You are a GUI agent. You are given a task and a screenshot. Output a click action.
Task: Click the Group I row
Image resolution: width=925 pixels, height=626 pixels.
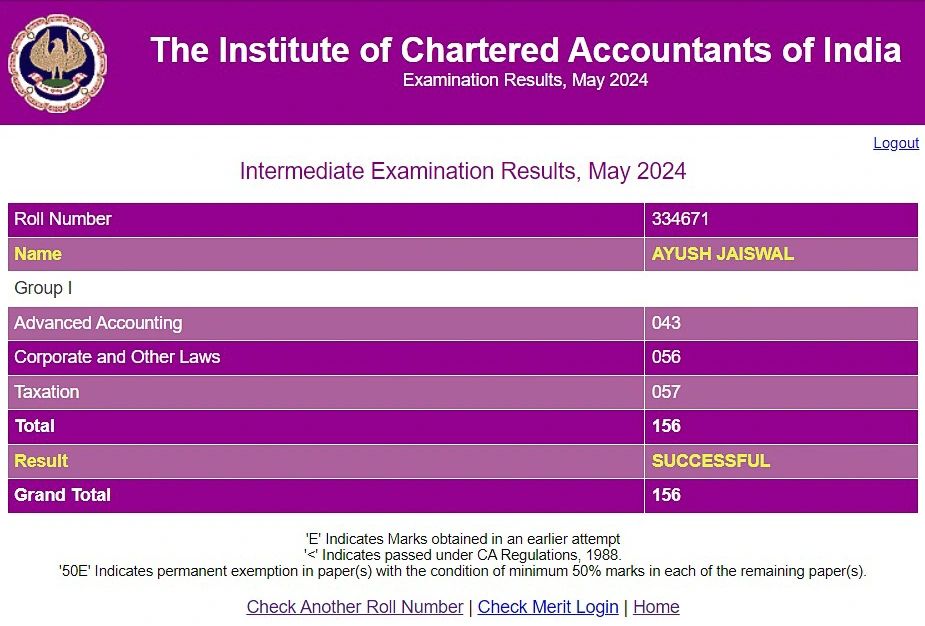pos(462,289)
